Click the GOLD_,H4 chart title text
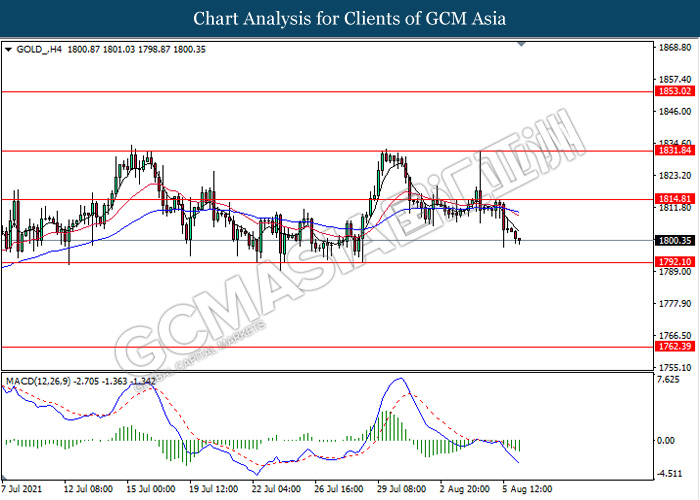This screenshot has width=700, height=500. pyautogui.click(x=39, y=50)
